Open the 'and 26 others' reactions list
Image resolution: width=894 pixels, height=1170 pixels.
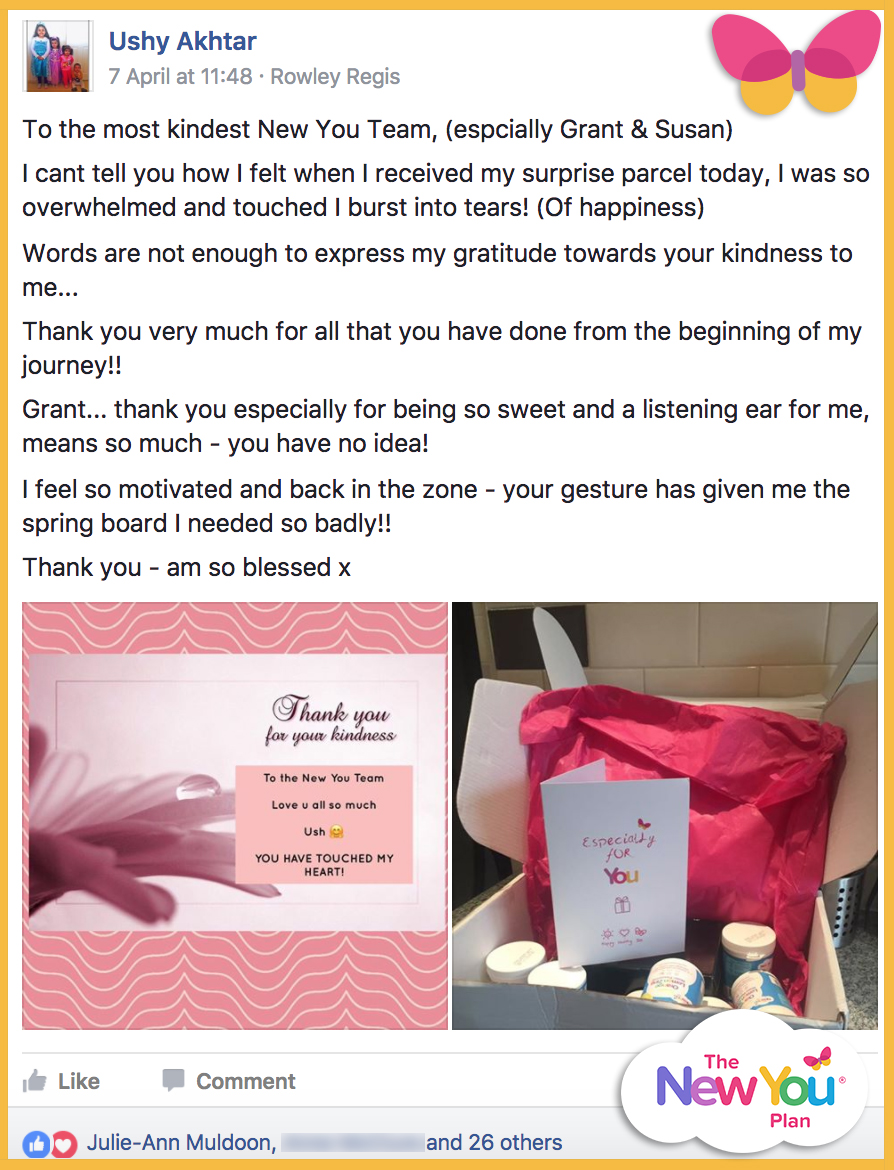(494, 1142)
